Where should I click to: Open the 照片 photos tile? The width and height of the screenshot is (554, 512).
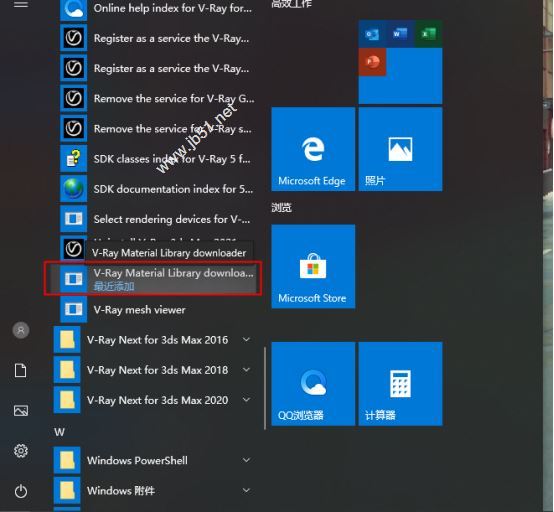(400, 149)
